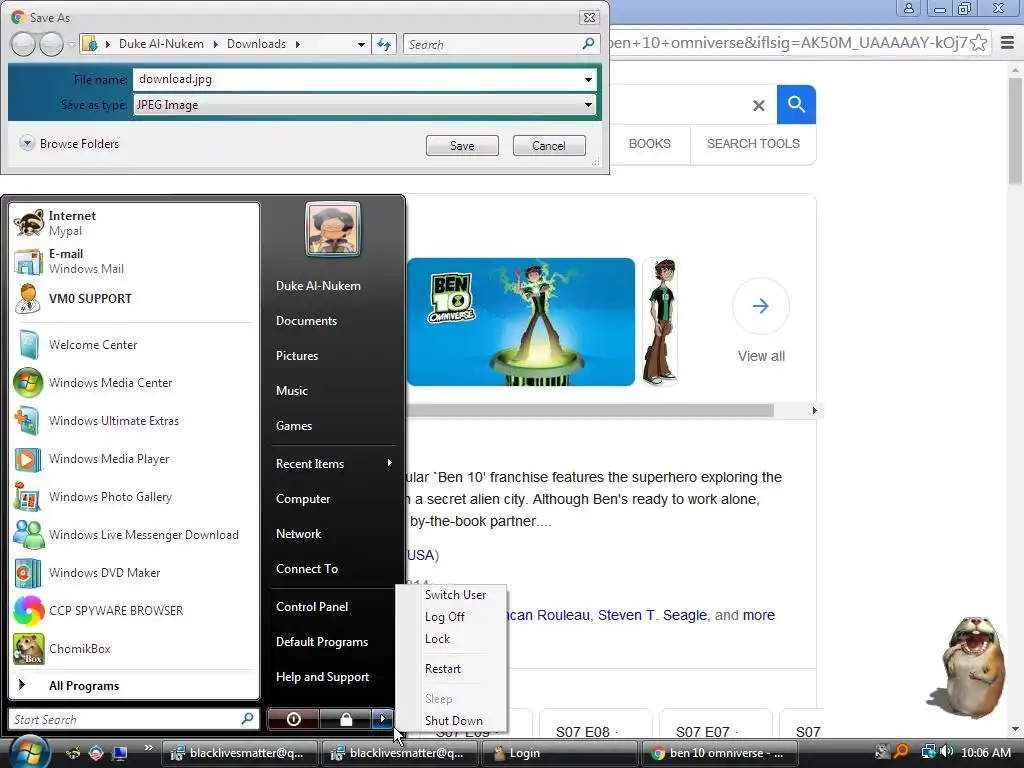1024x768 pixels.
Task: Close the shutdown options arrow menu
Action: click(383, 719)
